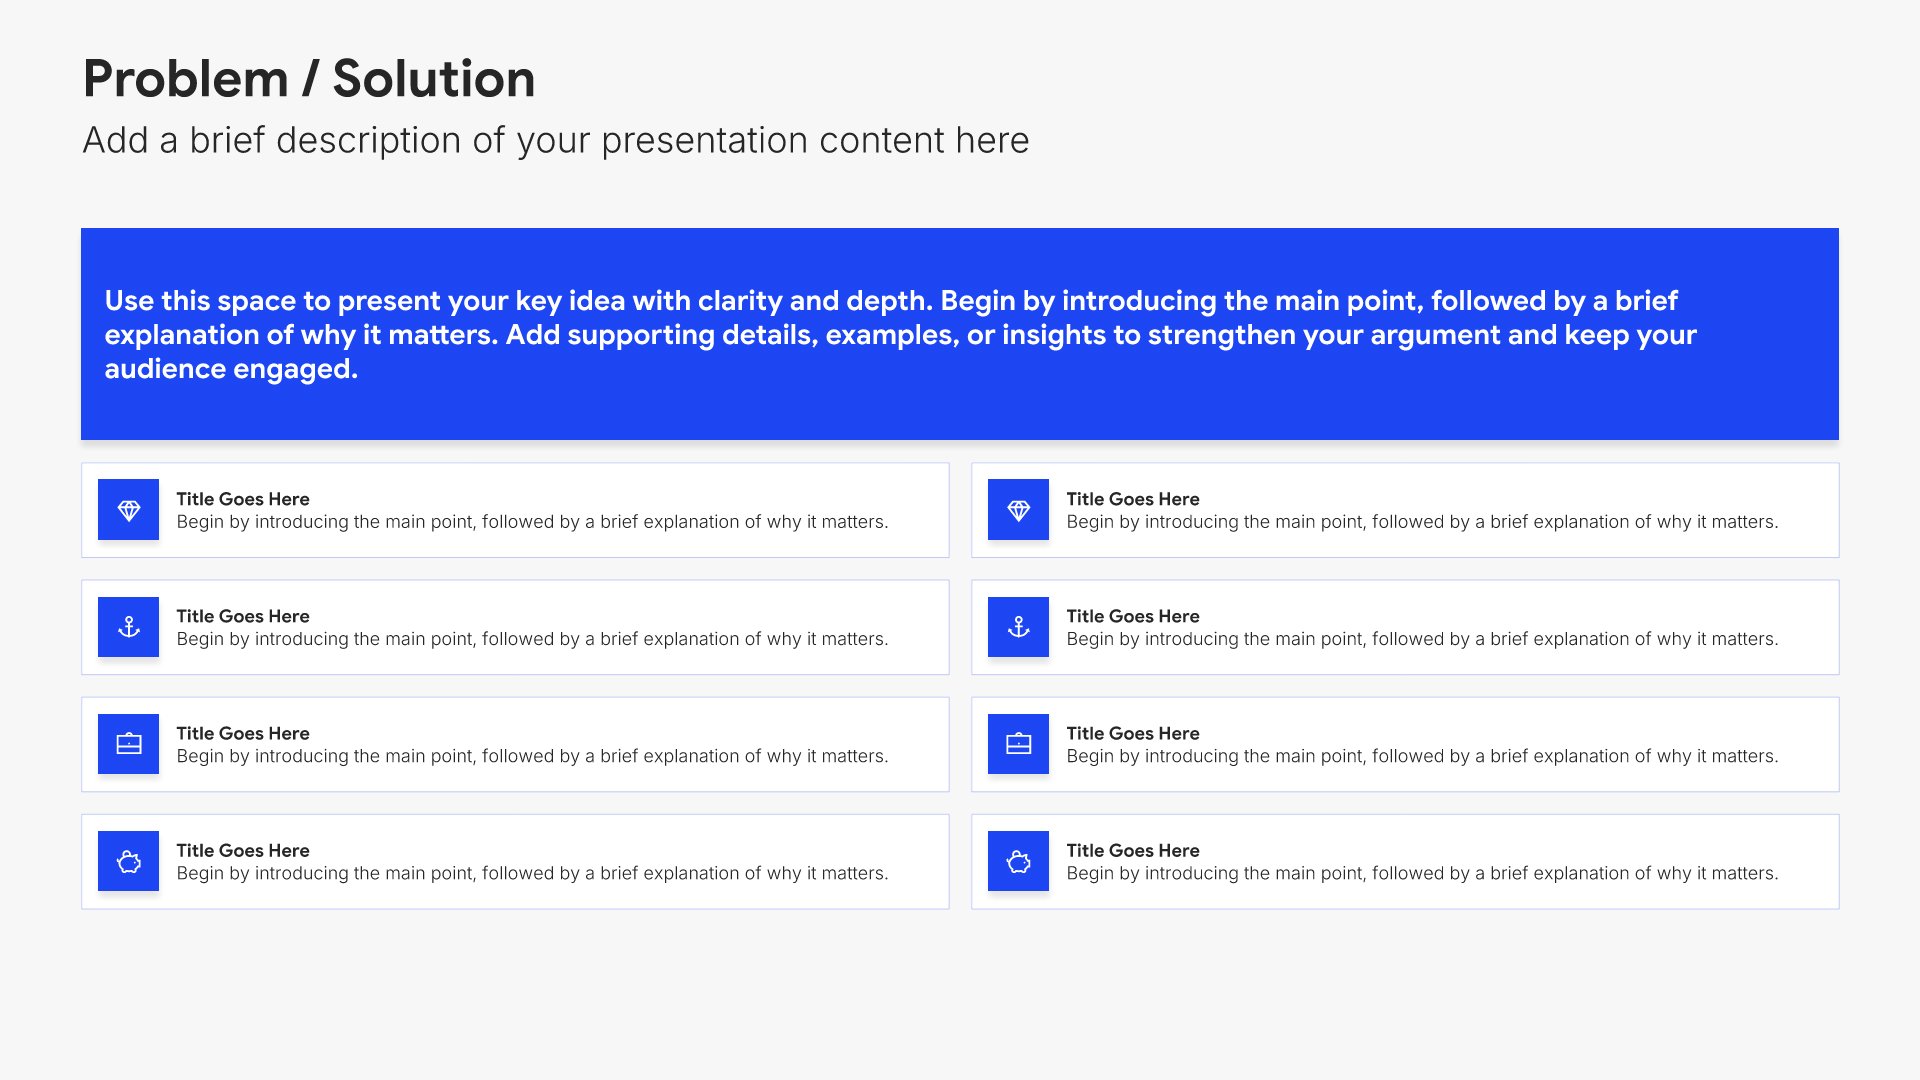
Task: Click the briefcase icon in the right column
Action: pos(1018,744)
